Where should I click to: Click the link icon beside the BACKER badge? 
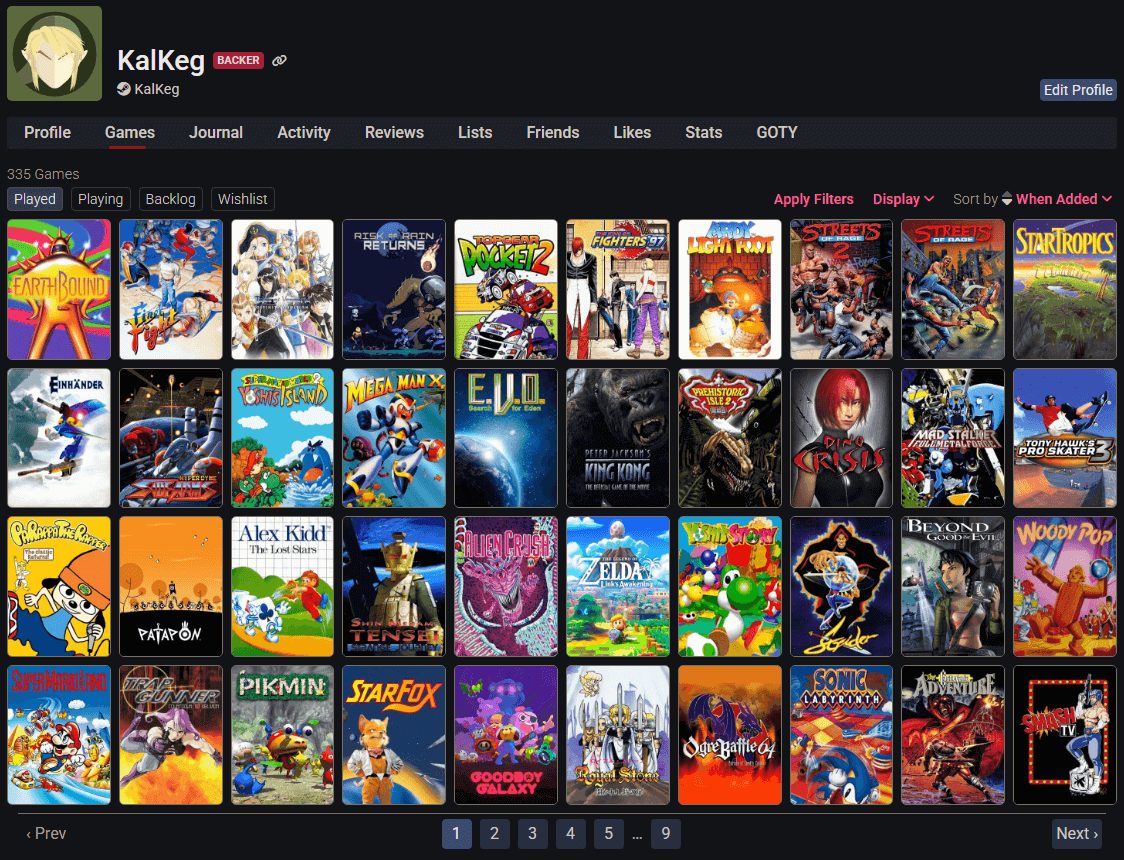click(x=279, y=60)
